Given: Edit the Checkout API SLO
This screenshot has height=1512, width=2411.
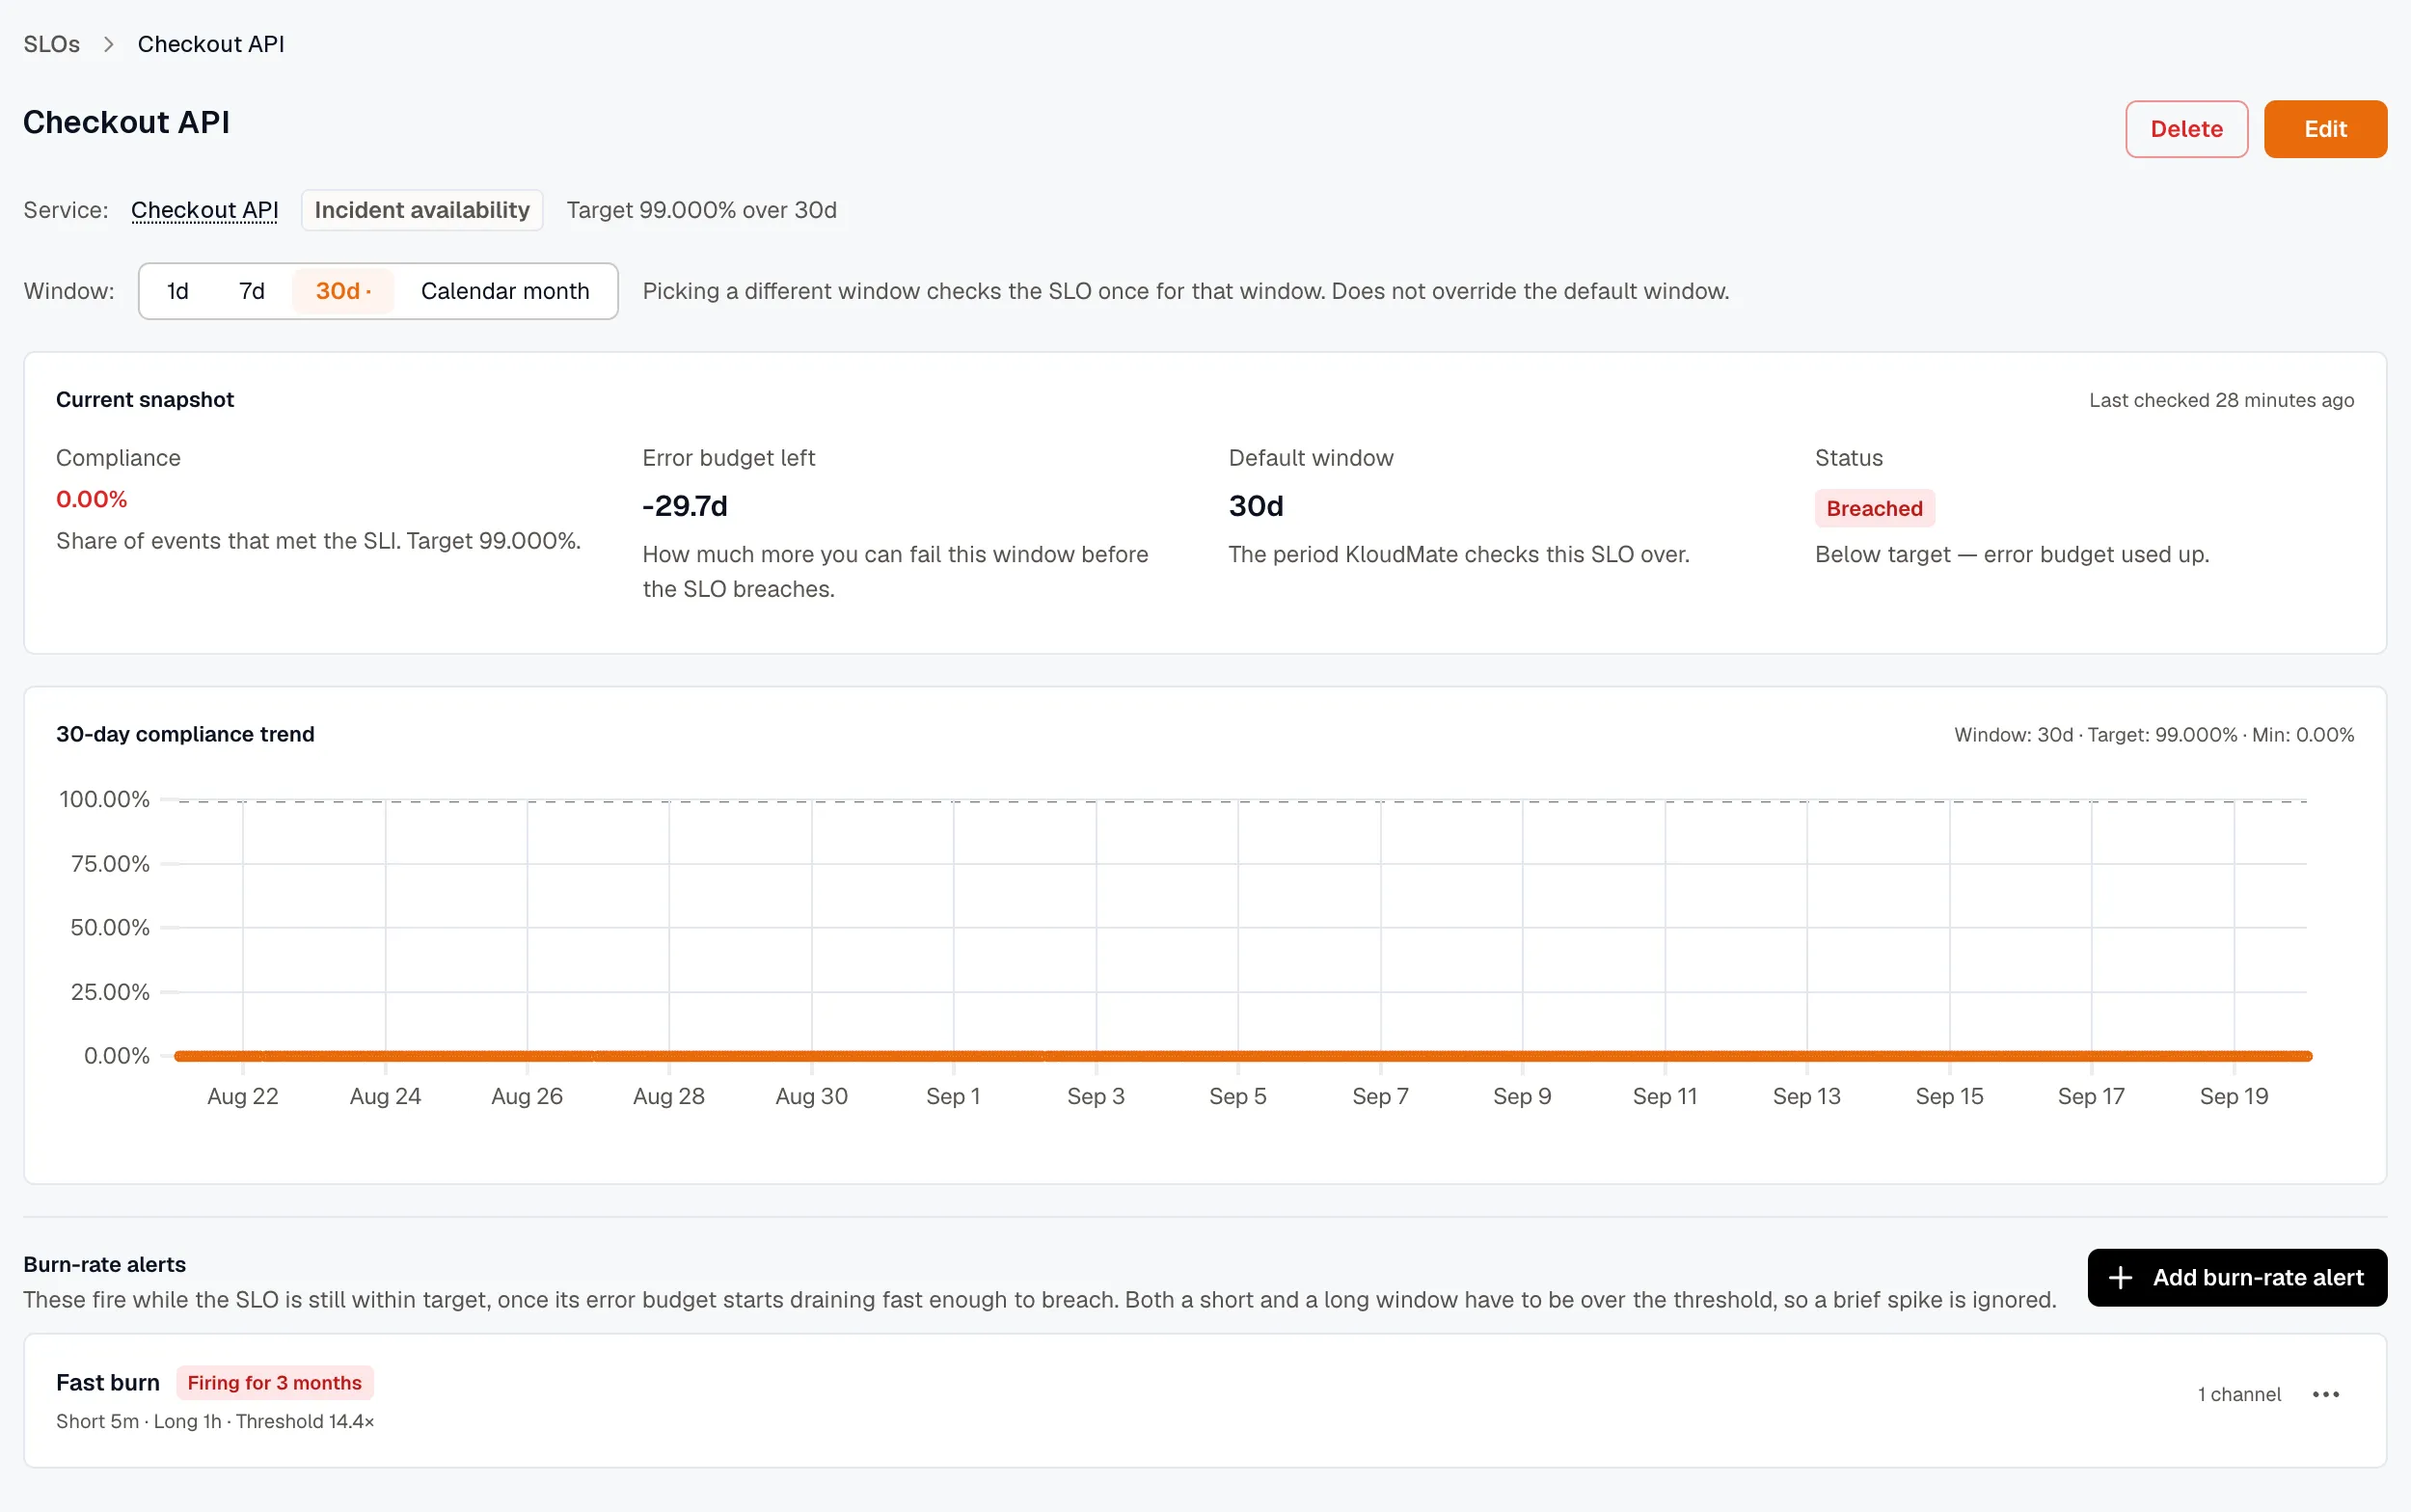Looking at the screenshot, I should [2325, 129].
